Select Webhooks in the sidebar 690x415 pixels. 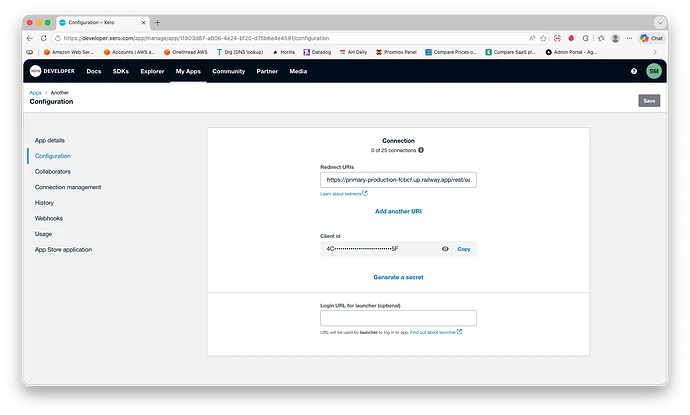49,218
